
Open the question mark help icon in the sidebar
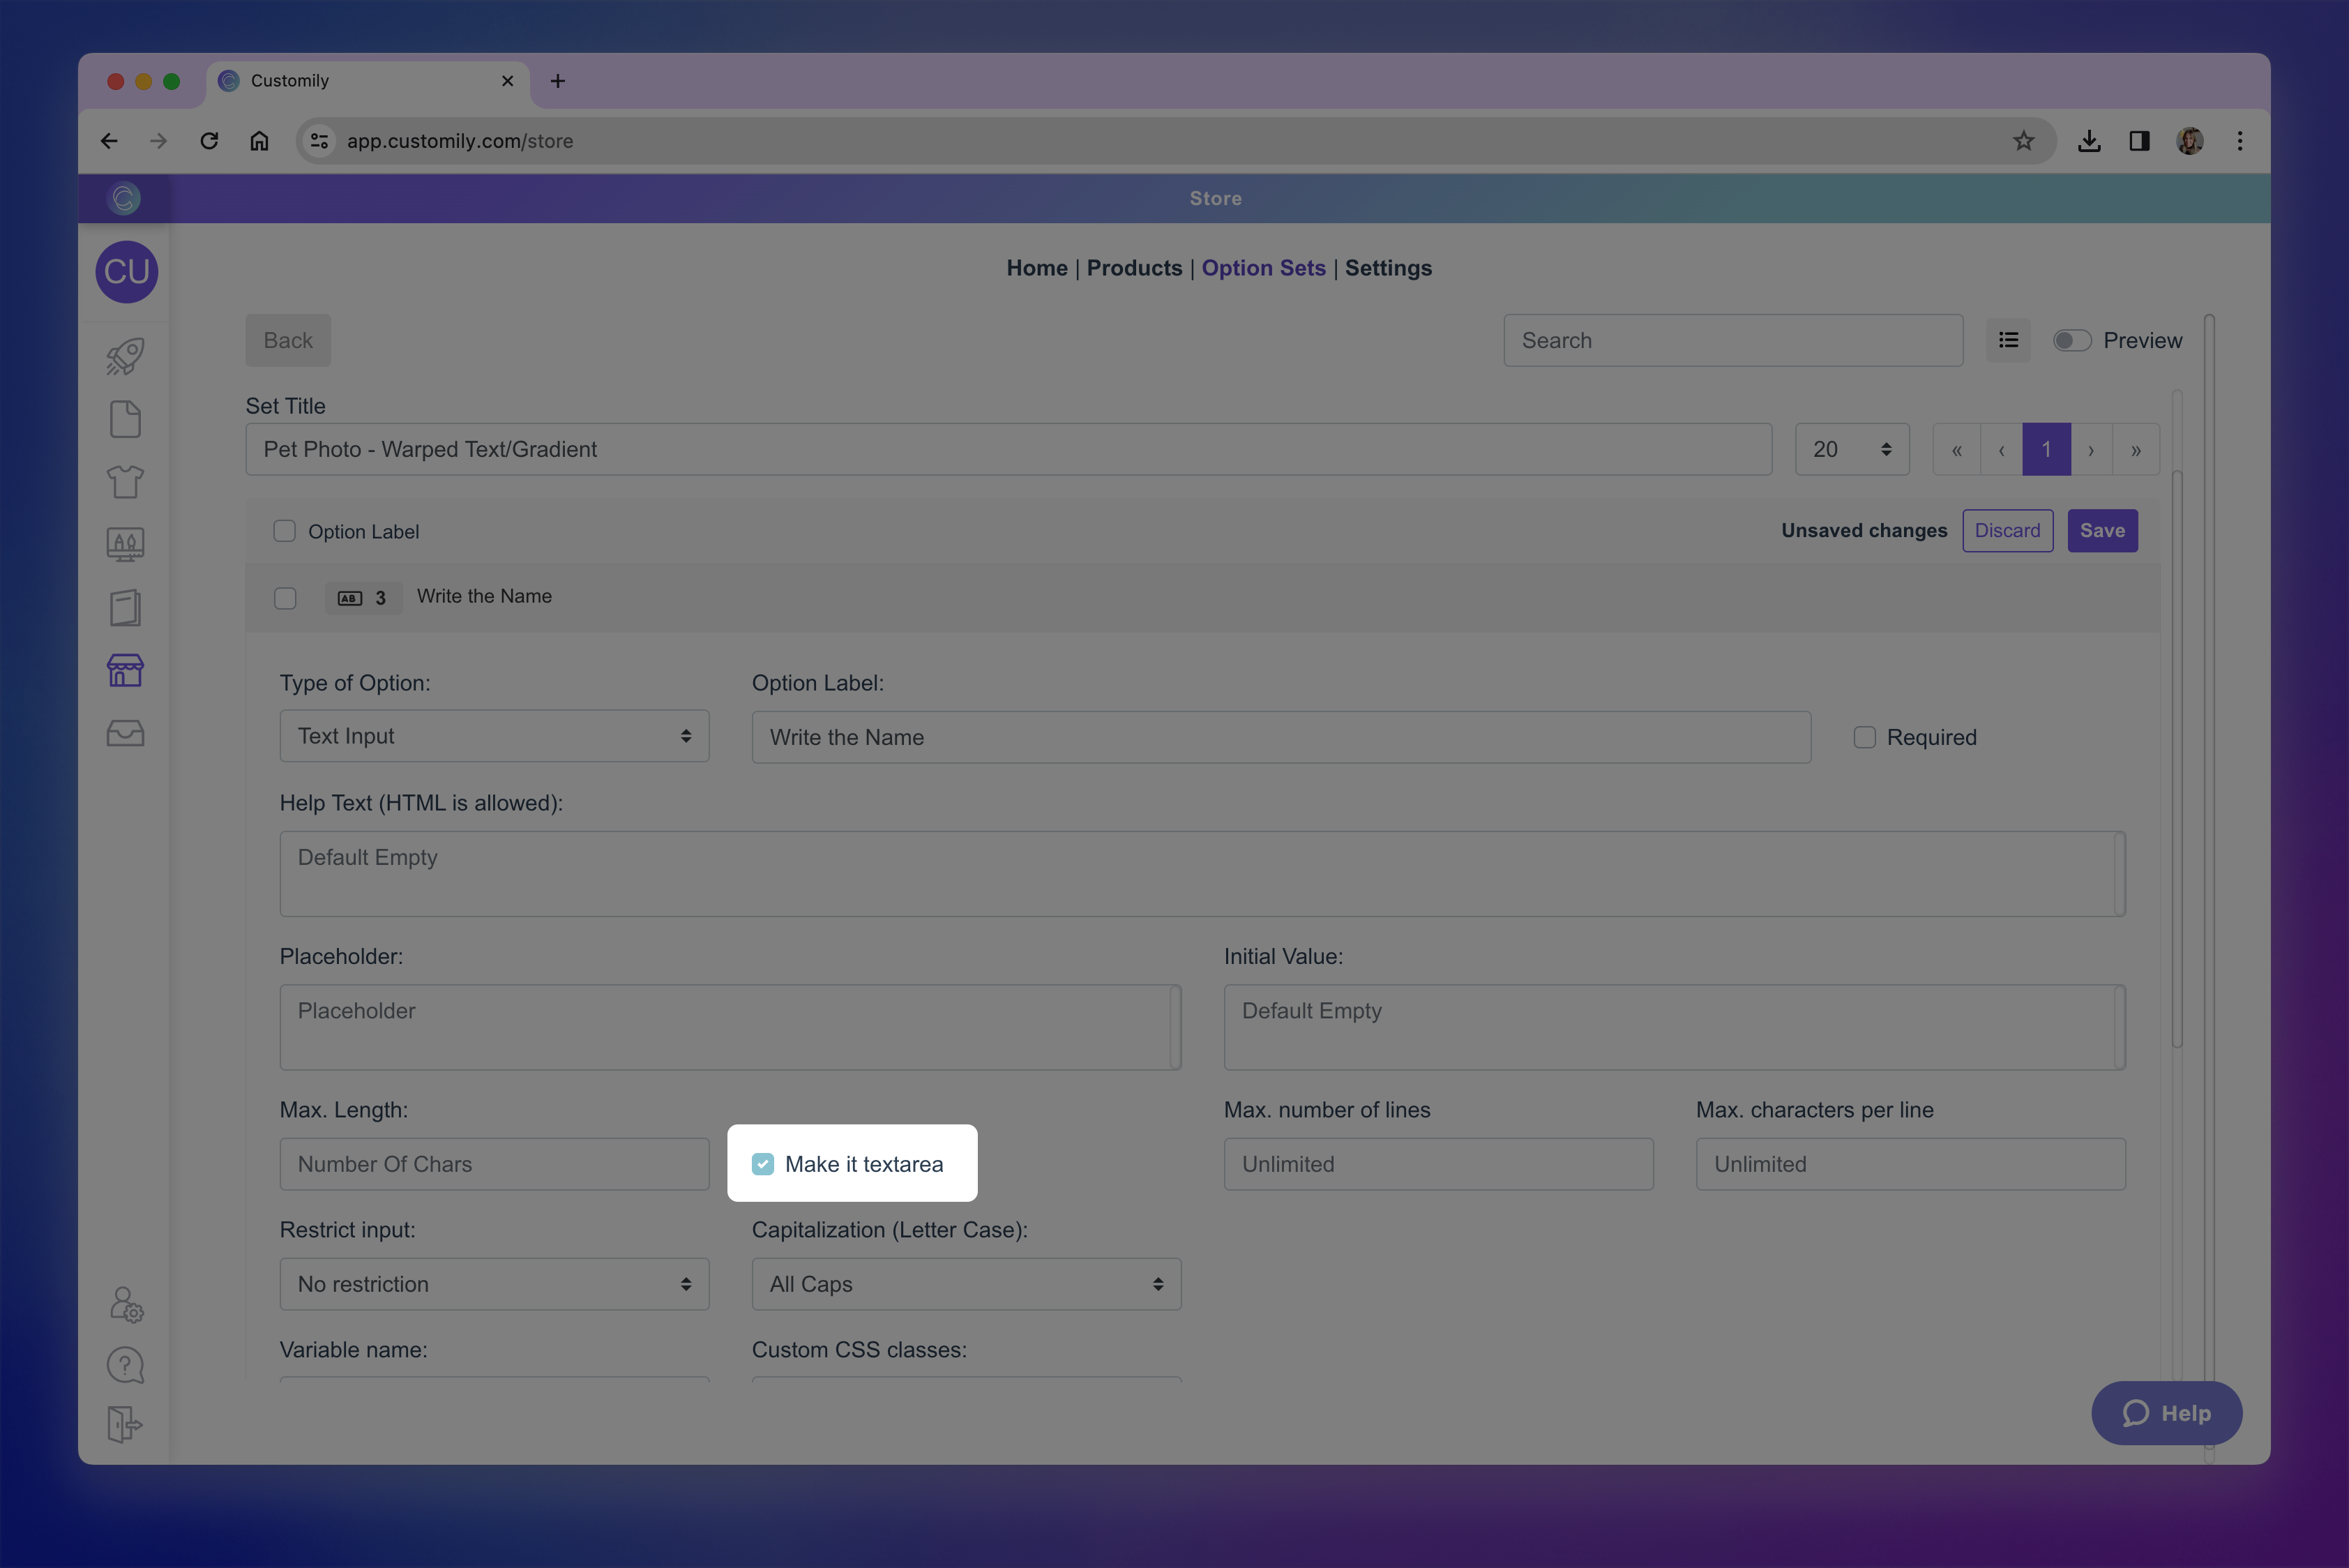click(x=125, y=1365)
